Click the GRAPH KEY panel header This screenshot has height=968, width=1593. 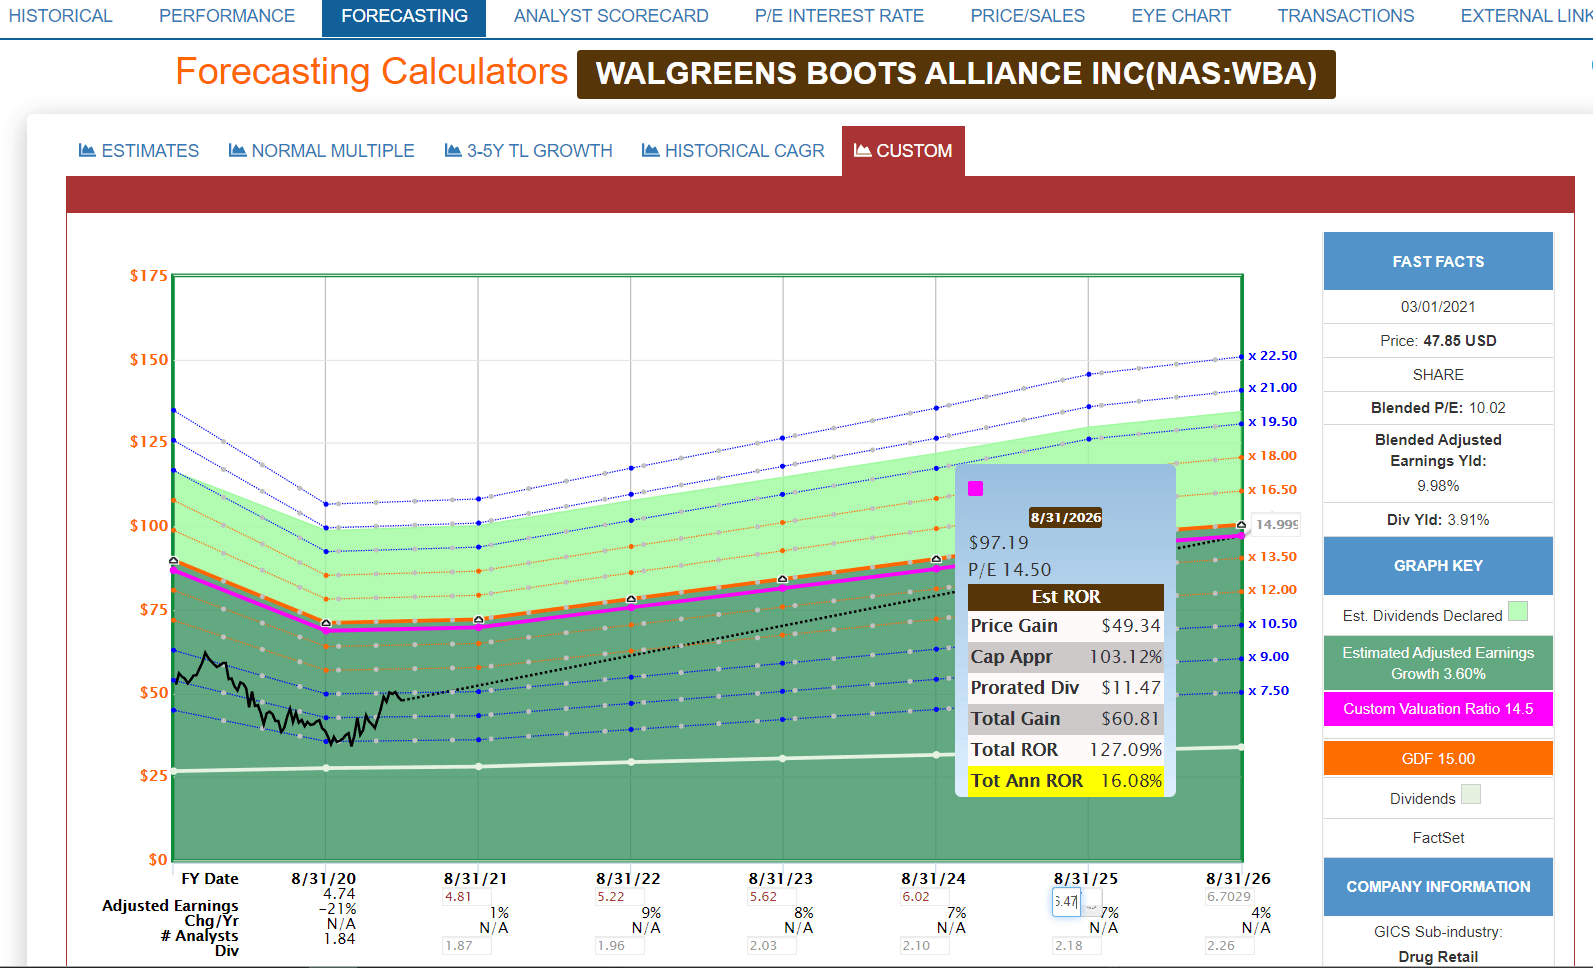(1438, 566)
